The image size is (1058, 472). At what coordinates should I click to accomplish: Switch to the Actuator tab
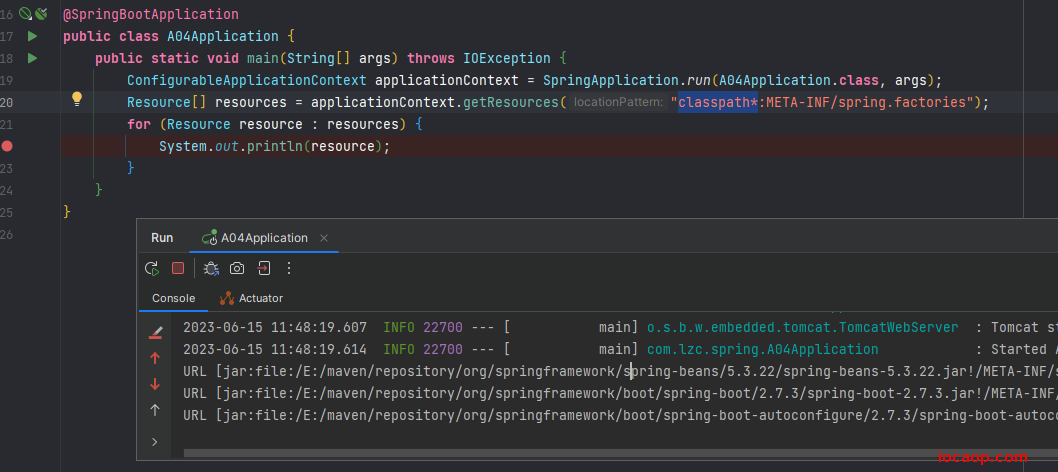[251, 298]
